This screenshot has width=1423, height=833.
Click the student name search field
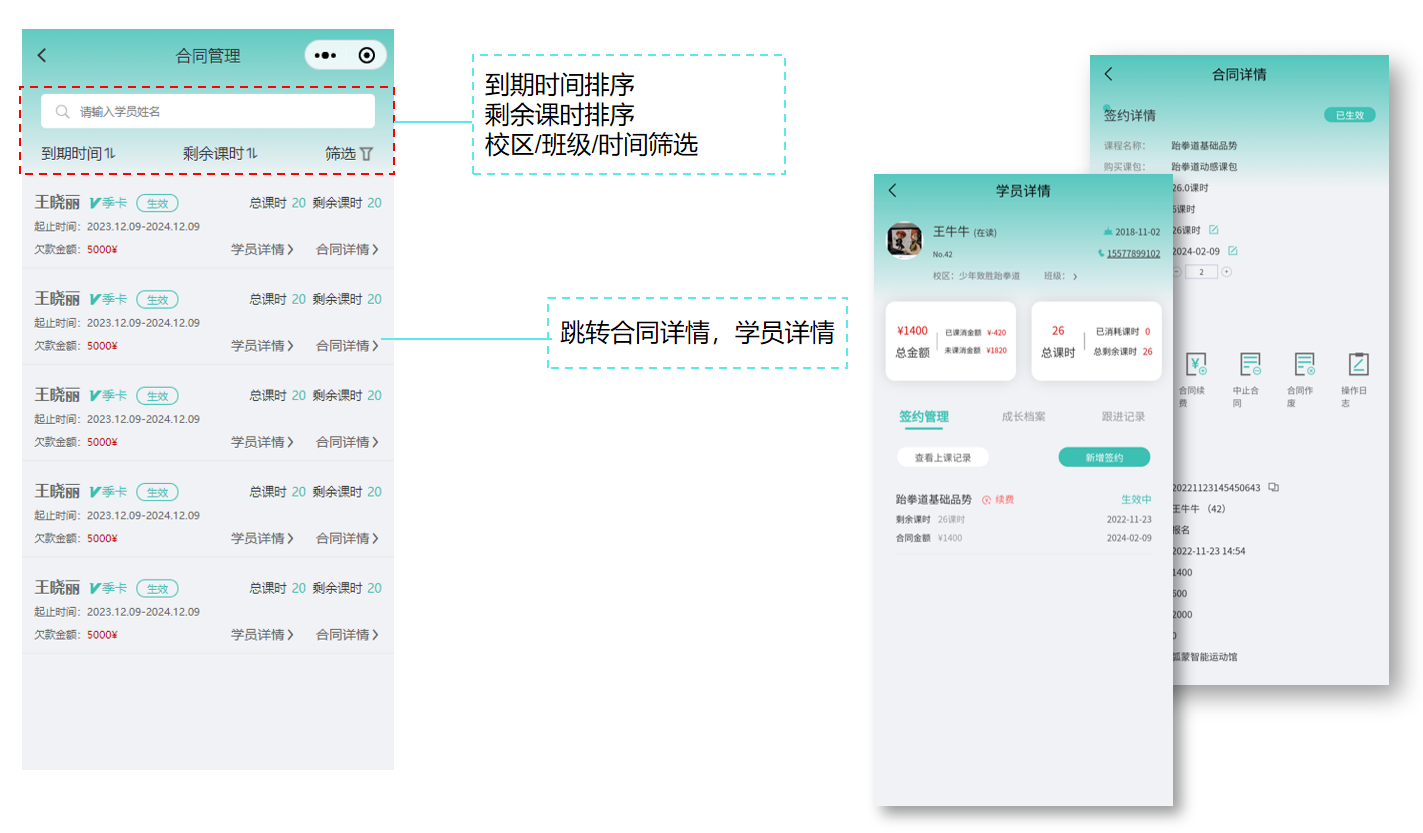click(x=208, y=112)
